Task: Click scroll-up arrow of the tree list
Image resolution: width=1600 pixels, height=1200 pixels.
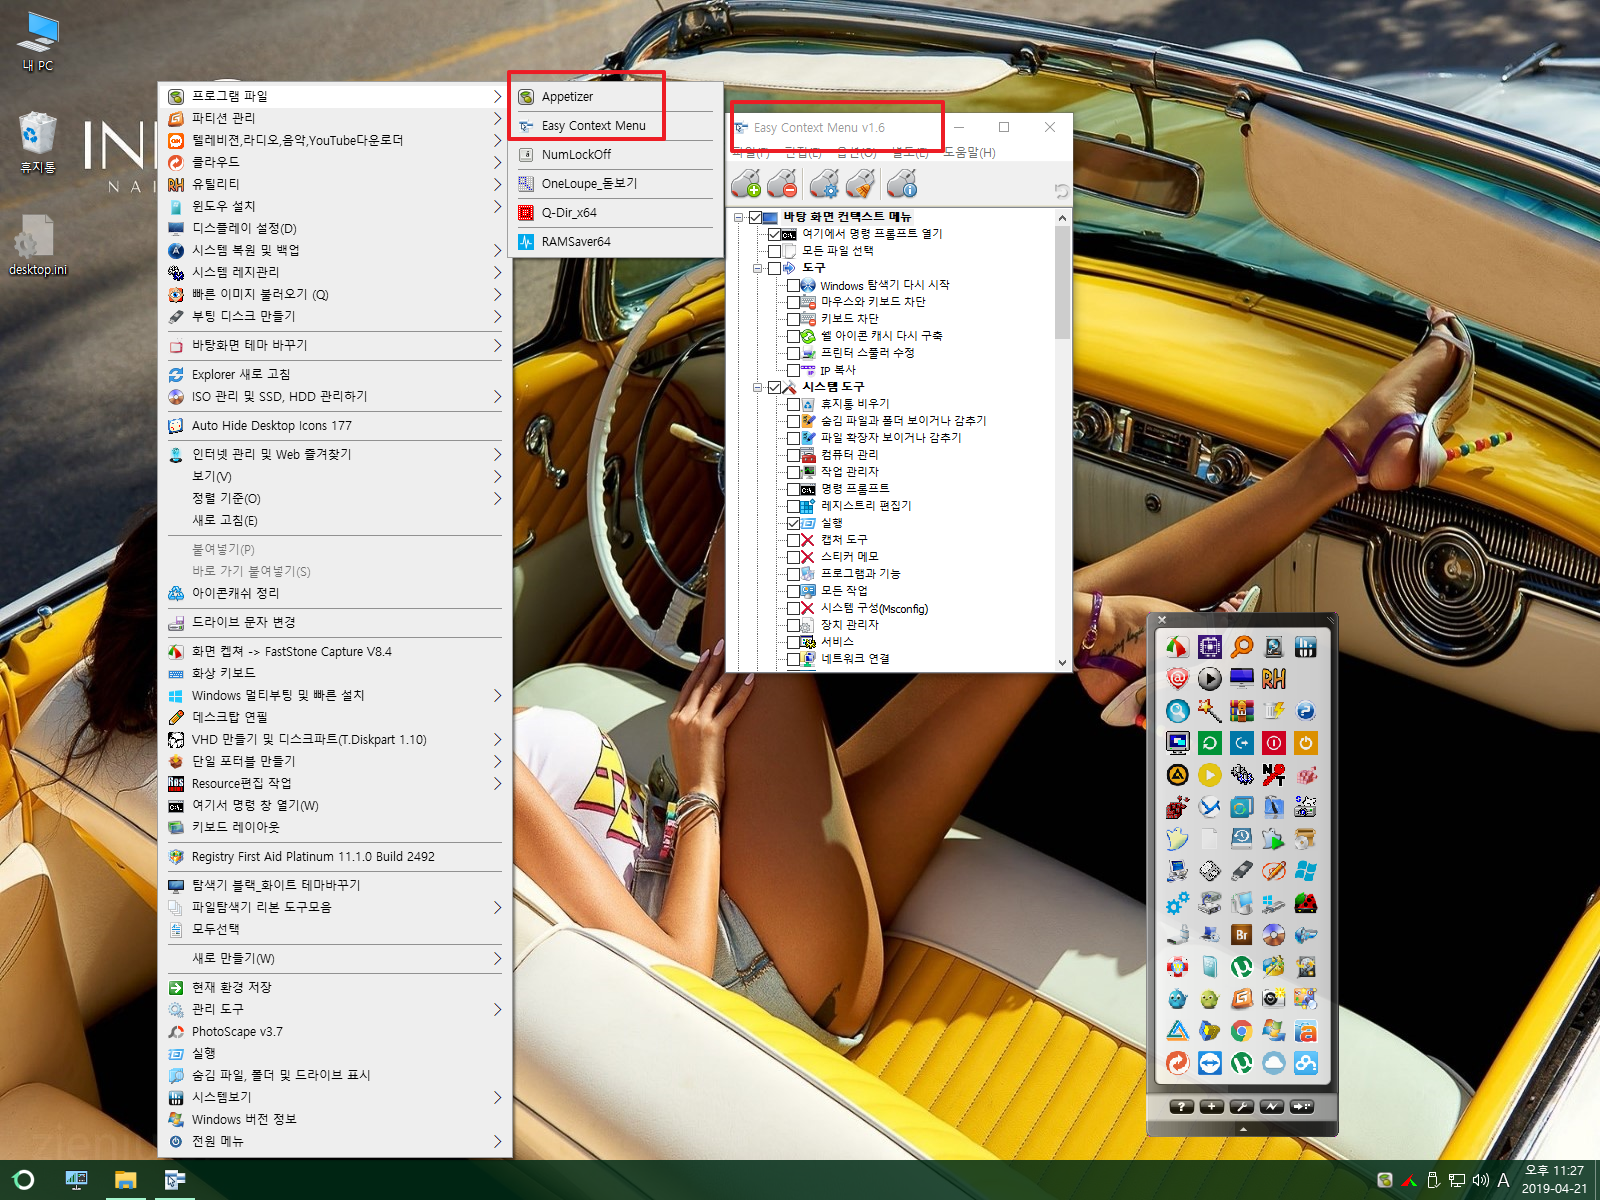Action: pyautogui.click(x=1062, y=218)
